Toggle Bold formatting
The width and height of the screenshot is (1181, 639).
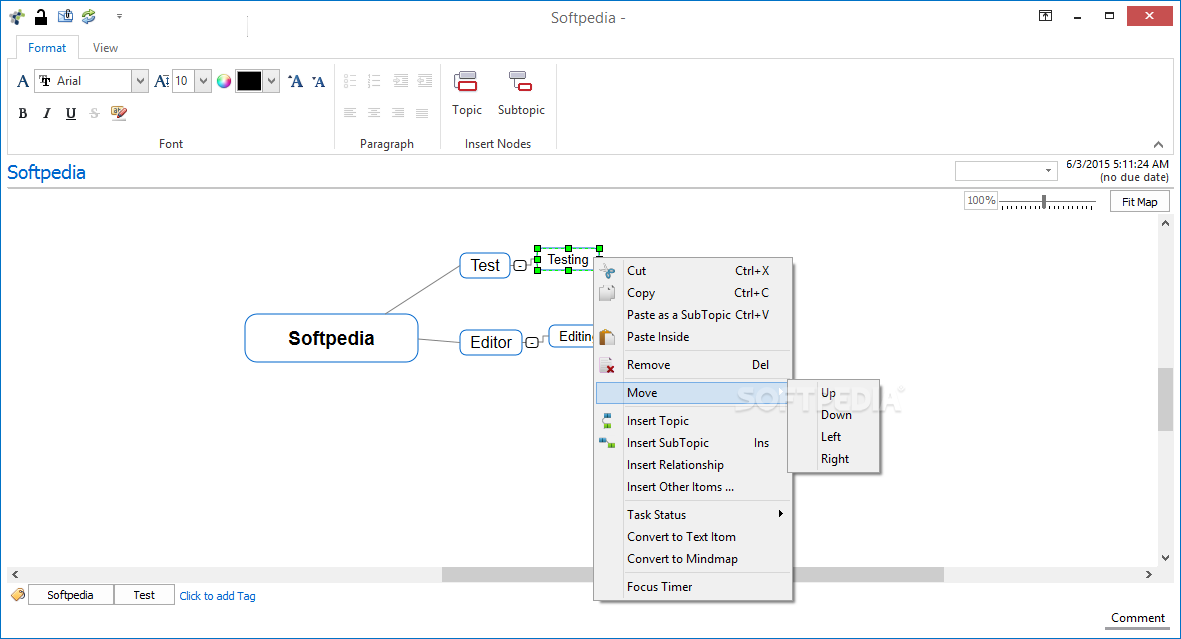coord(23,113)
